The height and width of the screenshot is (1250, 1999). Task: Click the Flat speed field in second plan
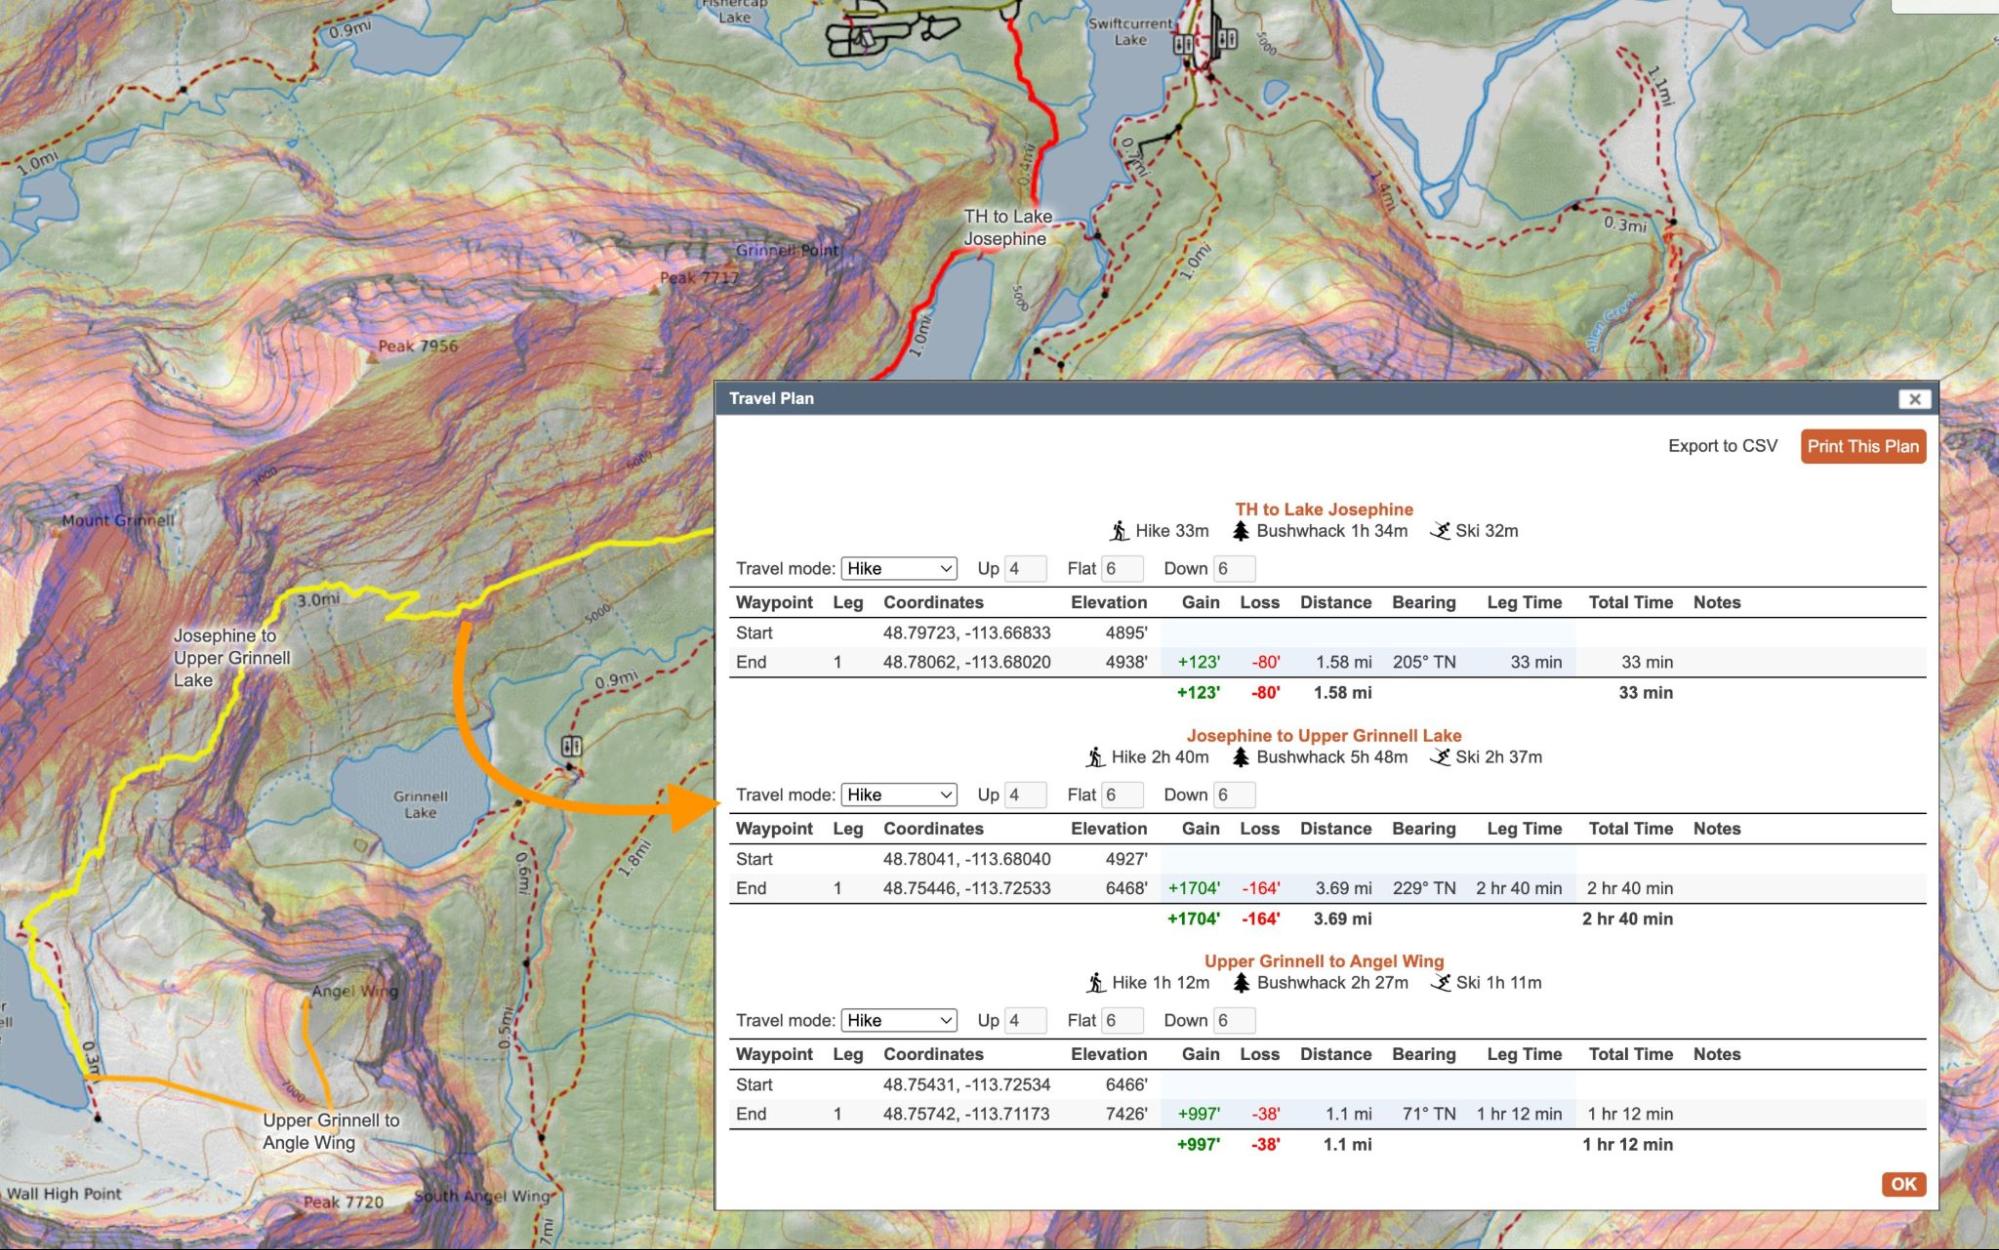[1120, 795]
